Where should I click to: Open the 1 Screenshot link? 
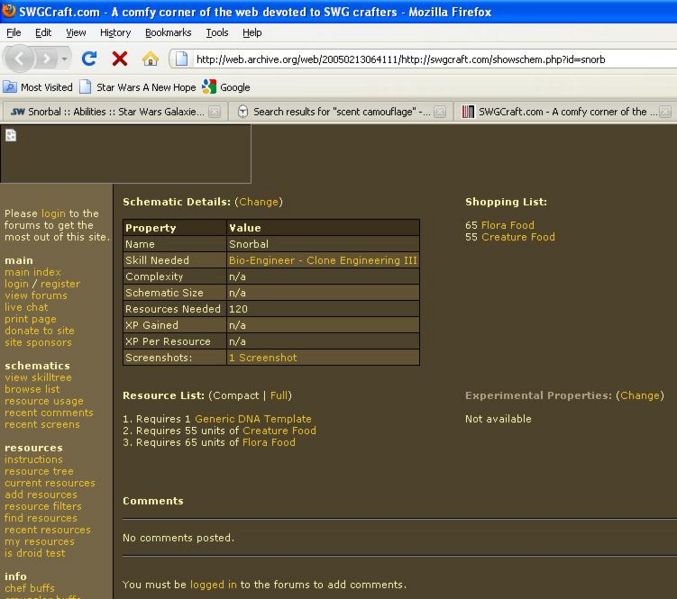pos(263,357)
